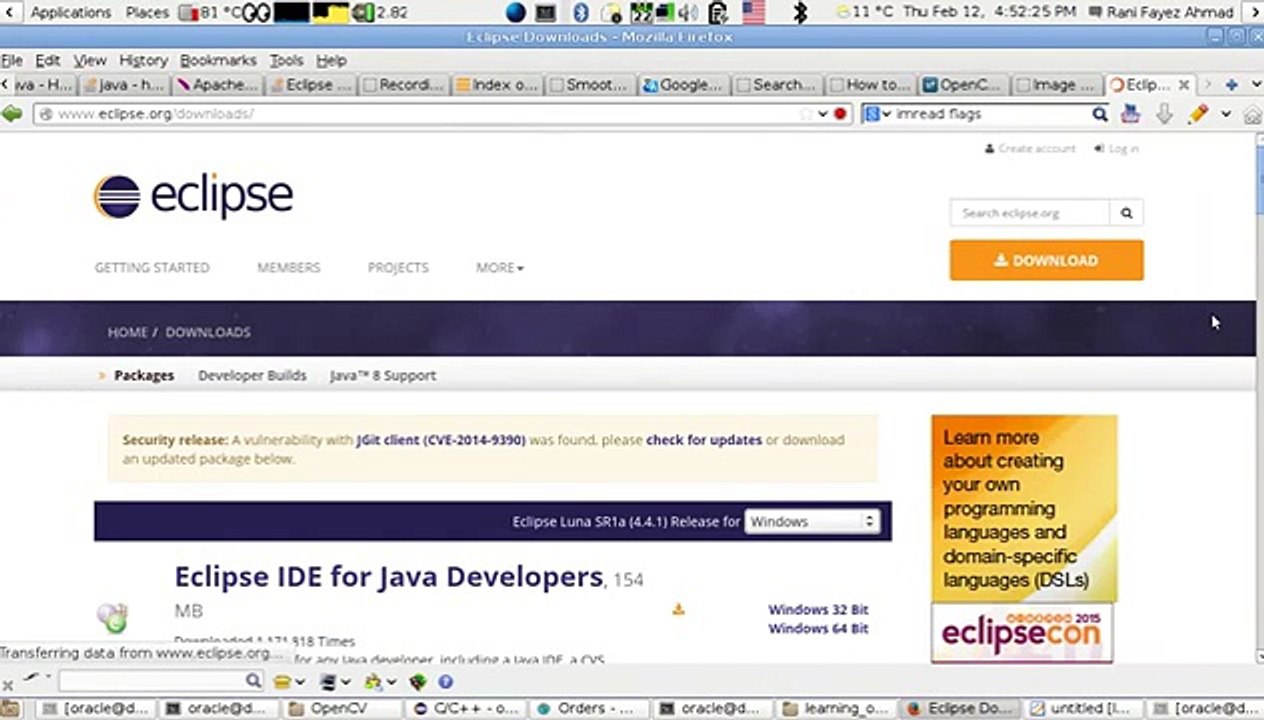1264x720 pixels.
Task: Click the orange DOWNLOAD button
Action: point(1046,260)
